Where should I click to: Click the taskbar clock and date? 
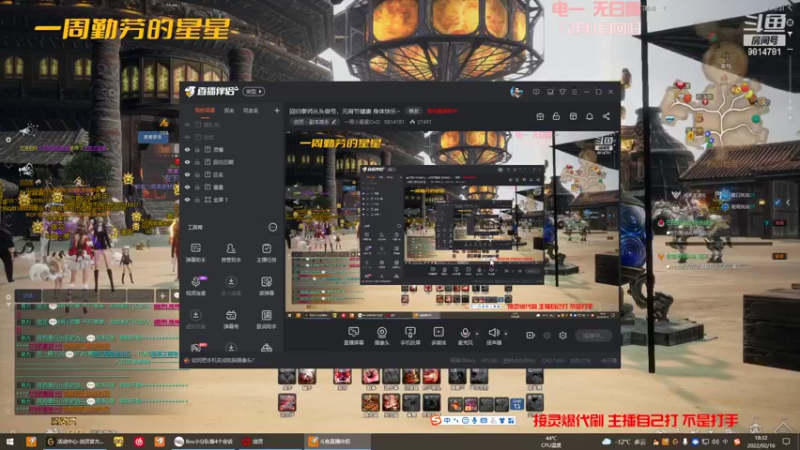click(x=761, y=442)
